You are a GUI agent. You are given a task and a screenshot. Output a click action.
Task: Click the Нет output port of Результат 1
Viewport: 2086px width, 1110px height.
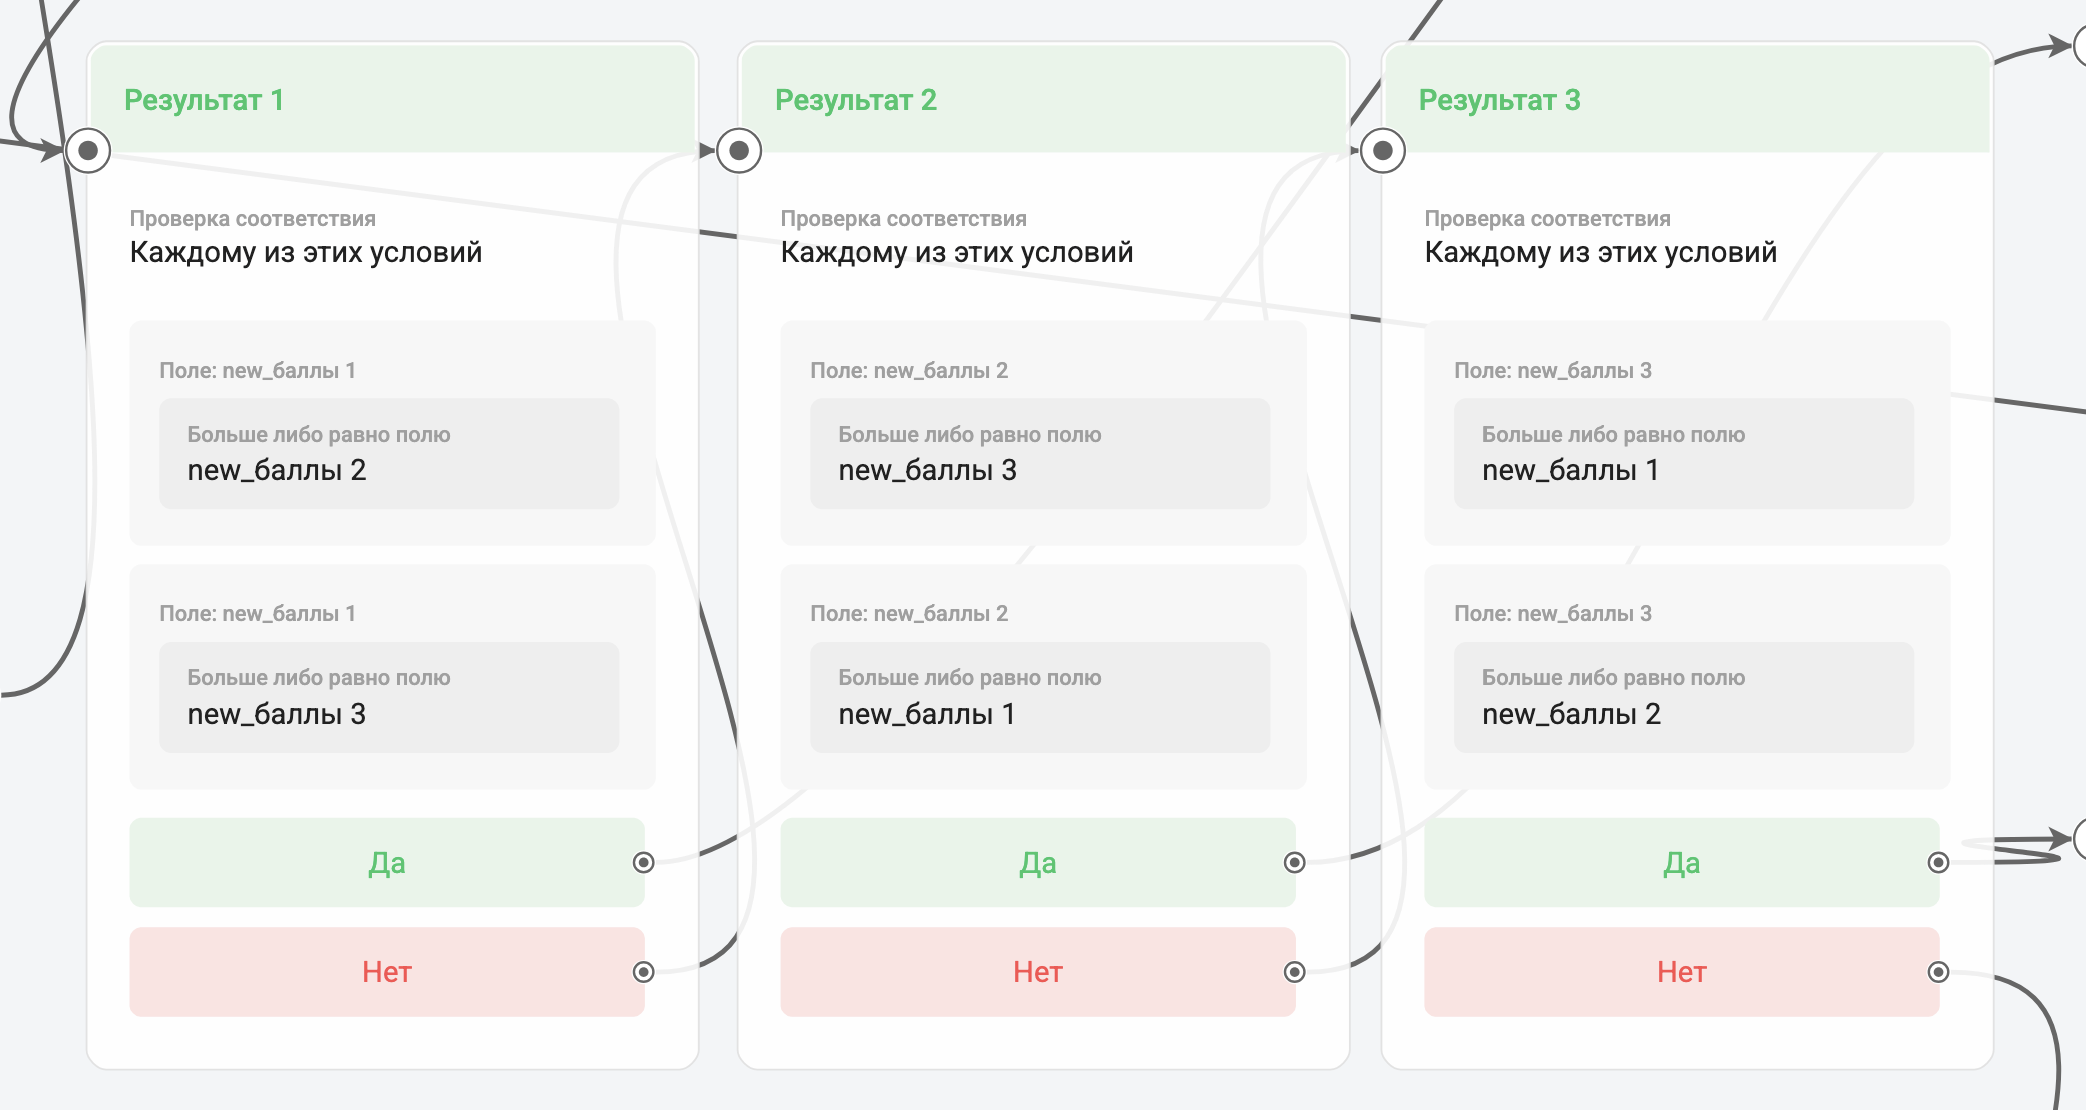pyautogui.click(x=644, y=972)
